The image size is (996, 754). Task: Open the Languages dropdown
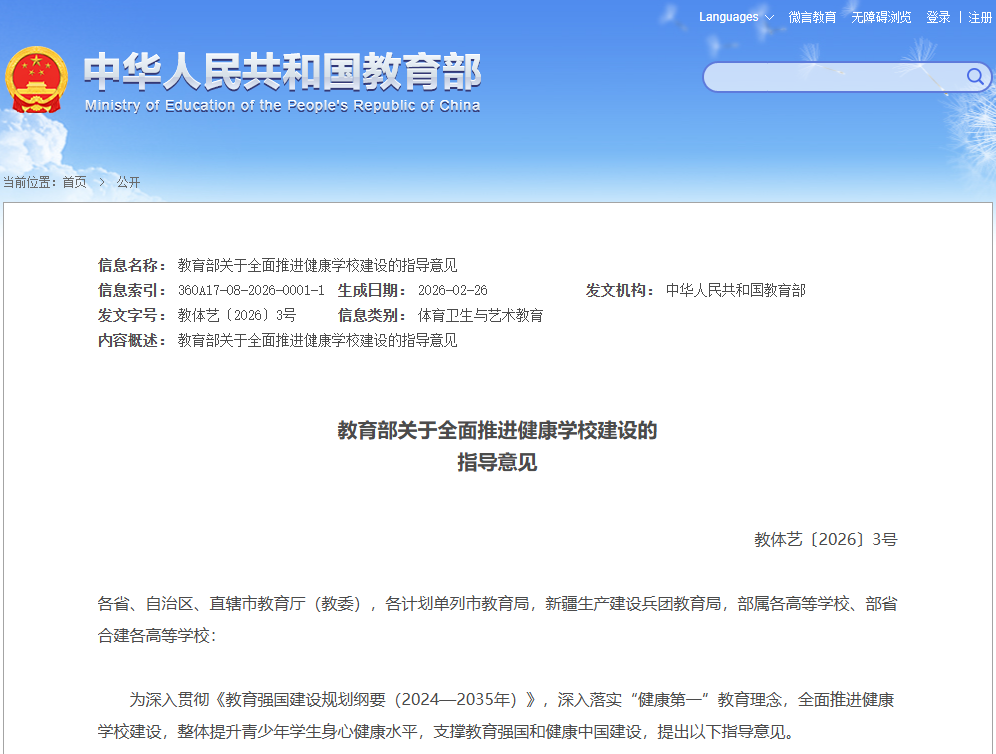point(736,17)
